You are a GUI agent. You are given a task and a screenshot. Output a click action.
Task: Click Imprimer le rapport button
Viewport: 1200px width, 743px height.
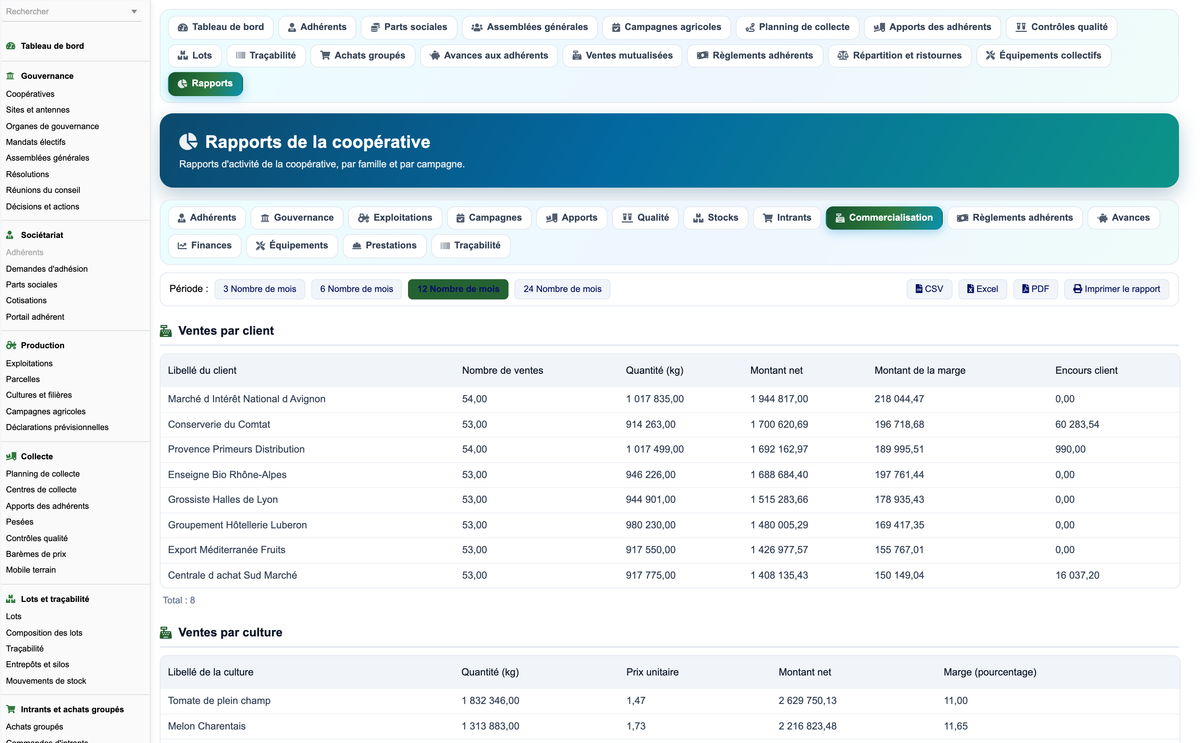pyautogui.click(x=1117, y=289)
